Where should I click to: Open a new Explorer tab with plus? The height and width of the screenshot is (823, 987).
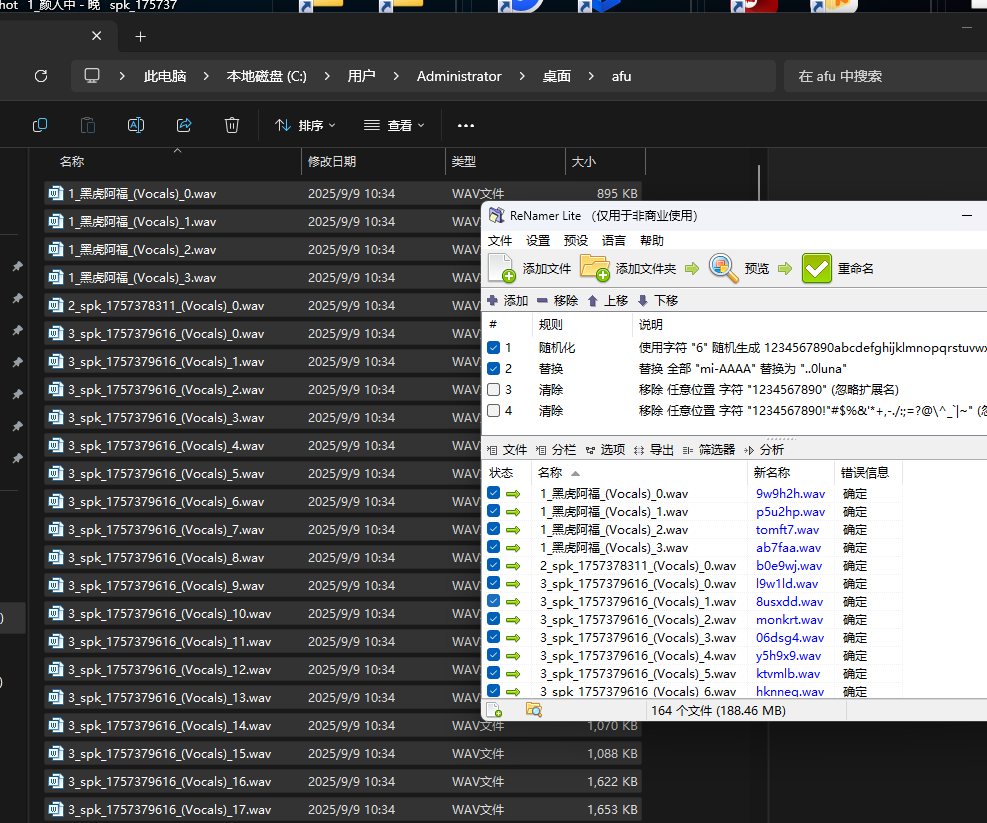(140, 37)
